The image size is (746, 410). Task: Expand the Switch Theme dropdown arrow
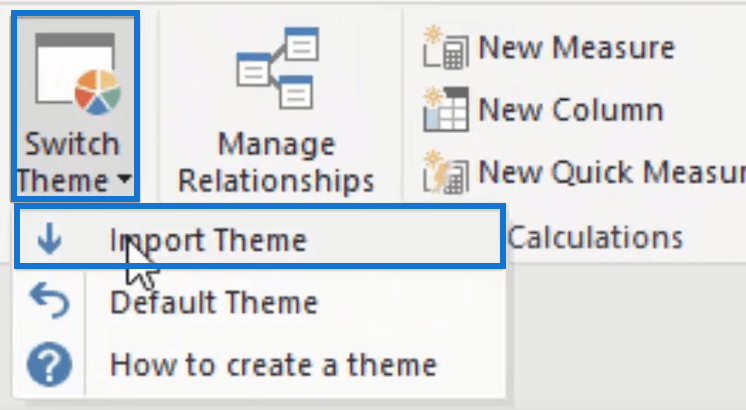point(125,179)
